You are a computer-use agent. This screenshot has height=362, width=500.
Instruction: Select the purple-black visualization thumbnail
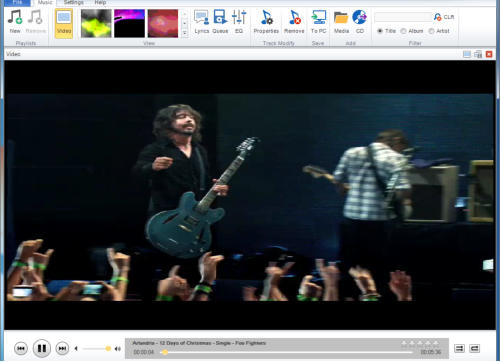click(x=129, y=23)
